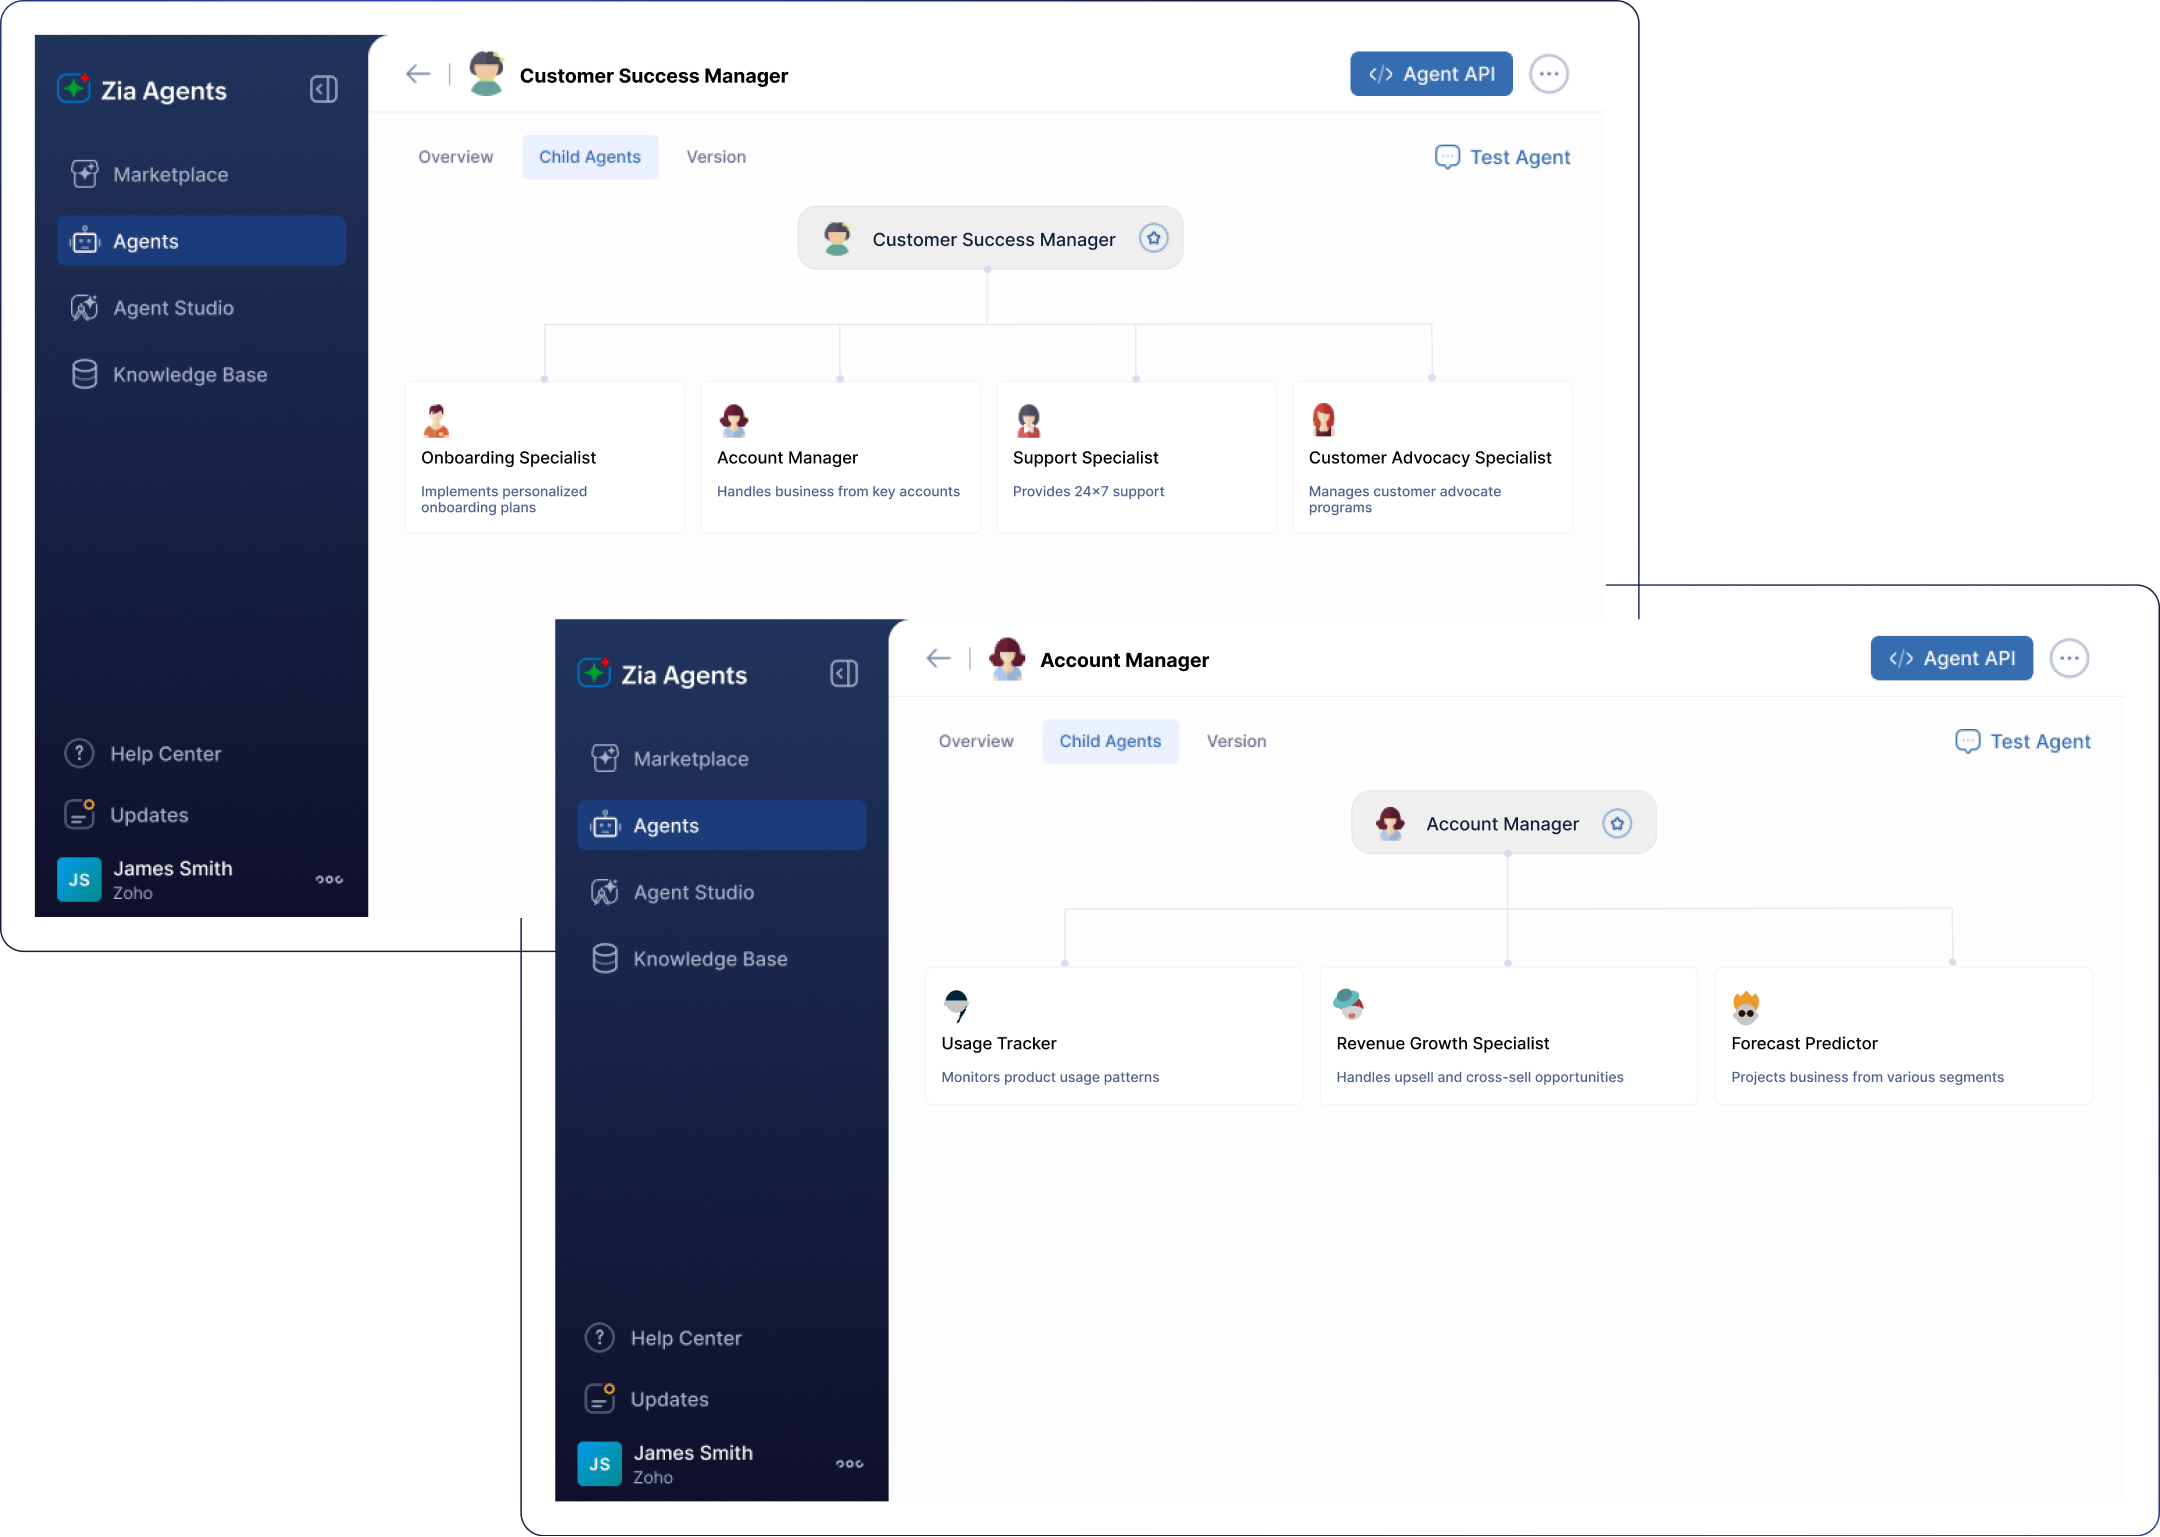The height and width of the screenshot is (1537, 2160).
Task: Switch to the Child Agents tab
Action: (589, 156)
